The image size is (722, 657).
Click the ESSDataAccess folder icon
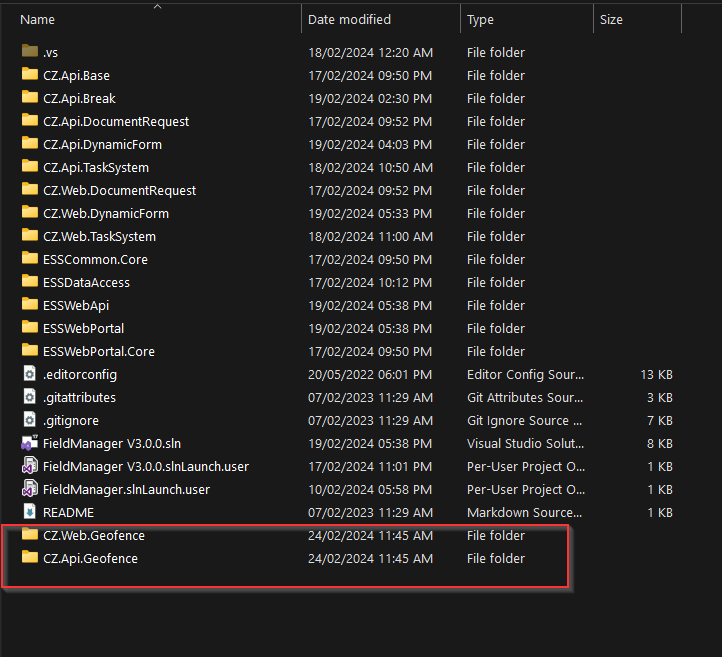pyautogui.click(x=30, y=281)
